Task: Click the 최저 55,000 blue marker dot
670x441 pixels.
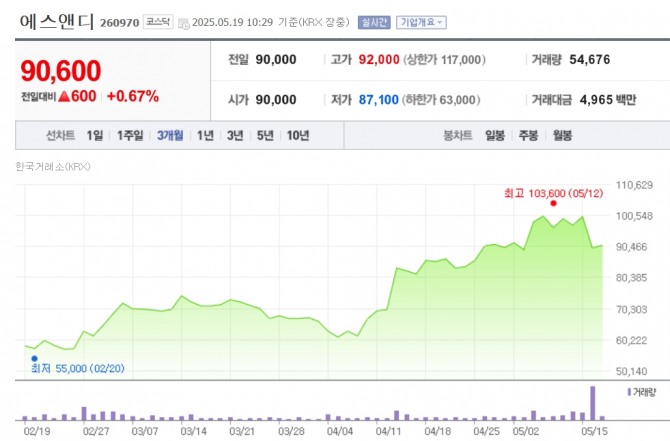Action: point(34,358)
